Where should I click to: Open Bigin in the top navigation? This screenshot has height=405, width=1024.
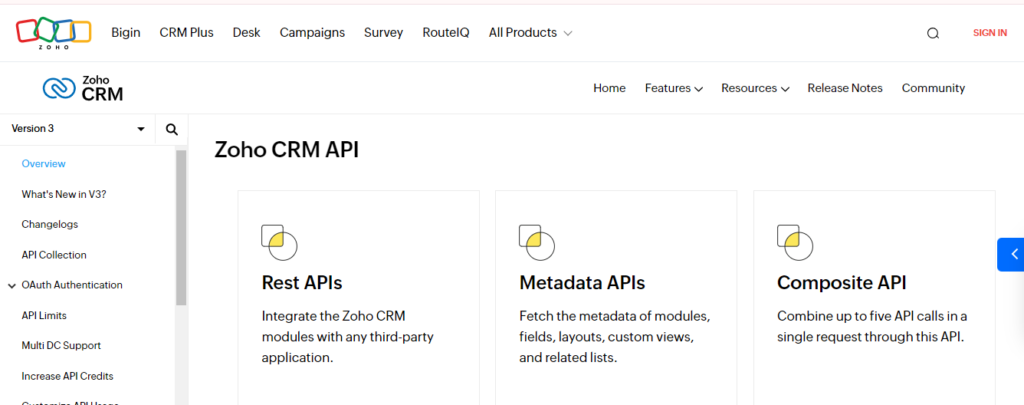click(x=125, y=33)
